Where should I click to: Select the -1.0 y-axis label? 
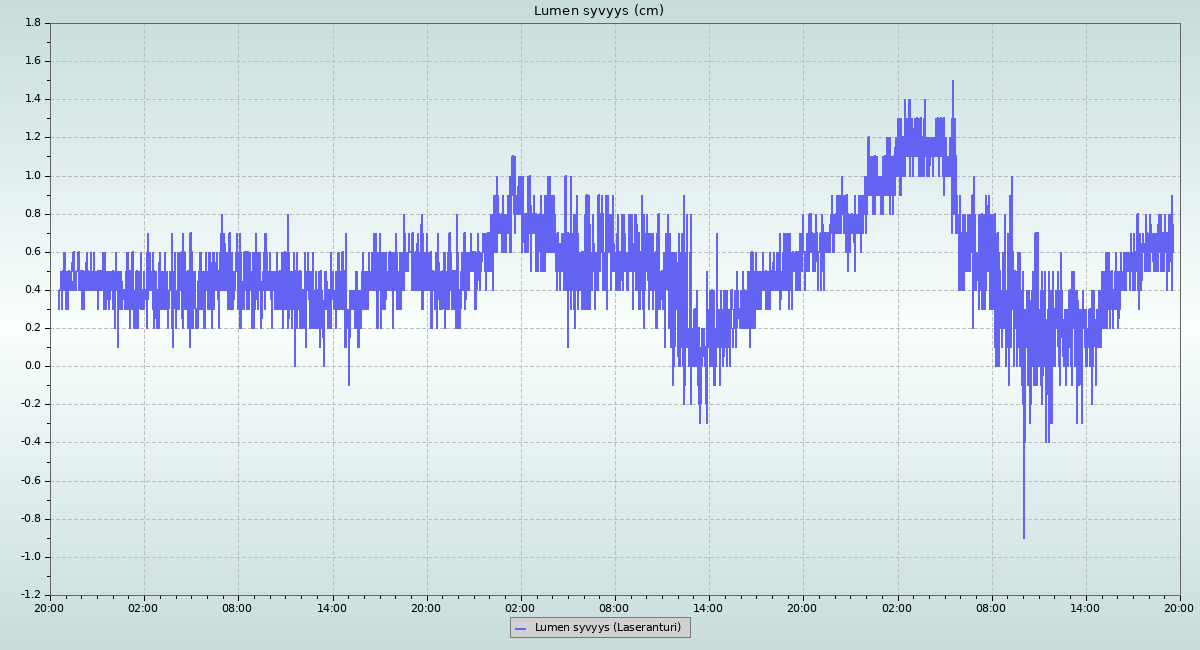pos(30,557)
